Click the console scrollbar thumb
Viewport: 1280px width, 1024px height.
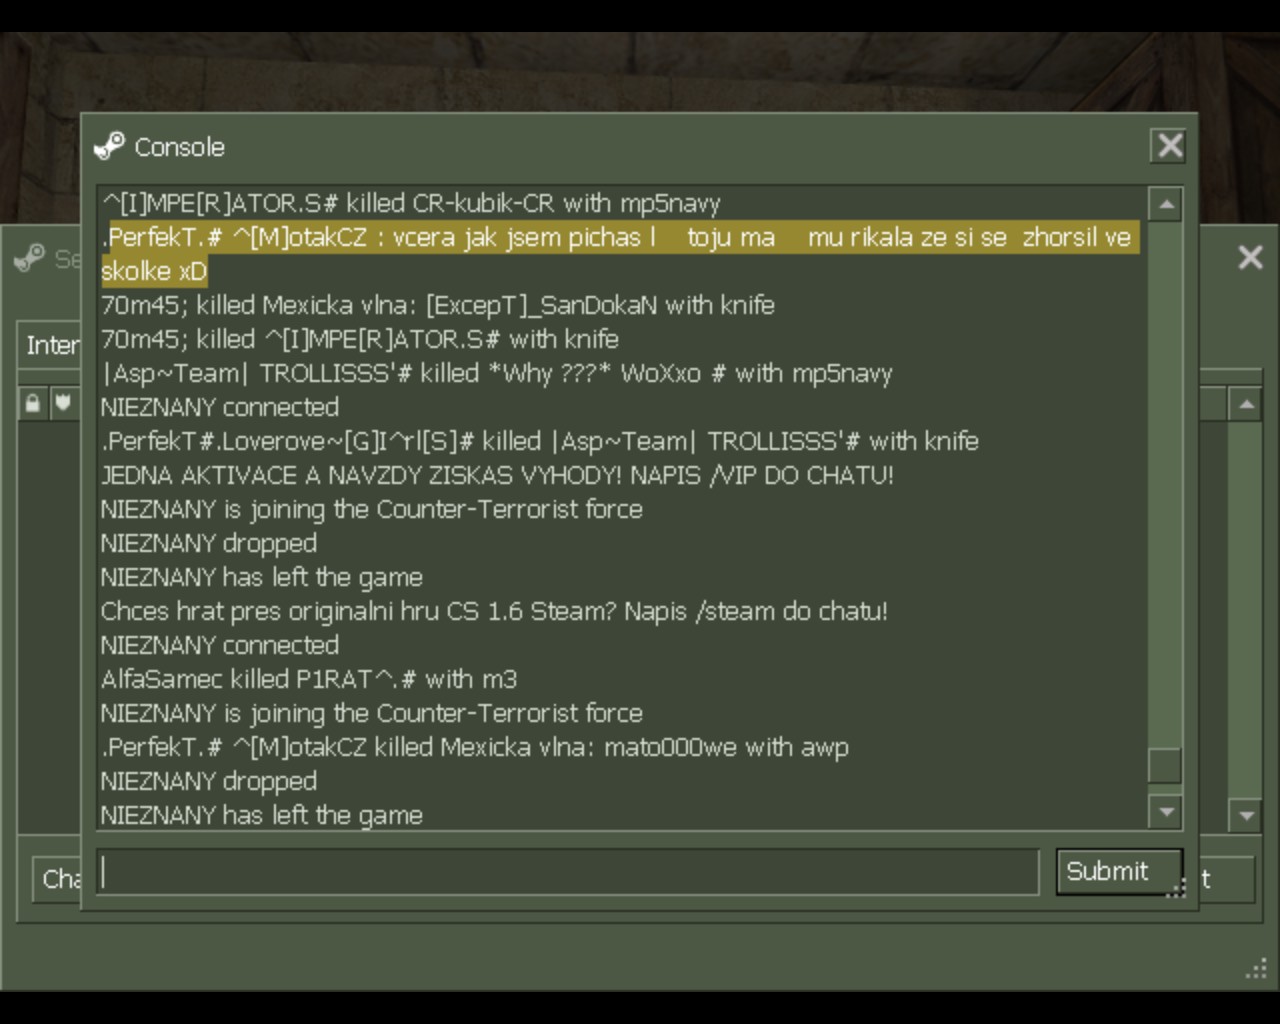[x=1165, y=766]
